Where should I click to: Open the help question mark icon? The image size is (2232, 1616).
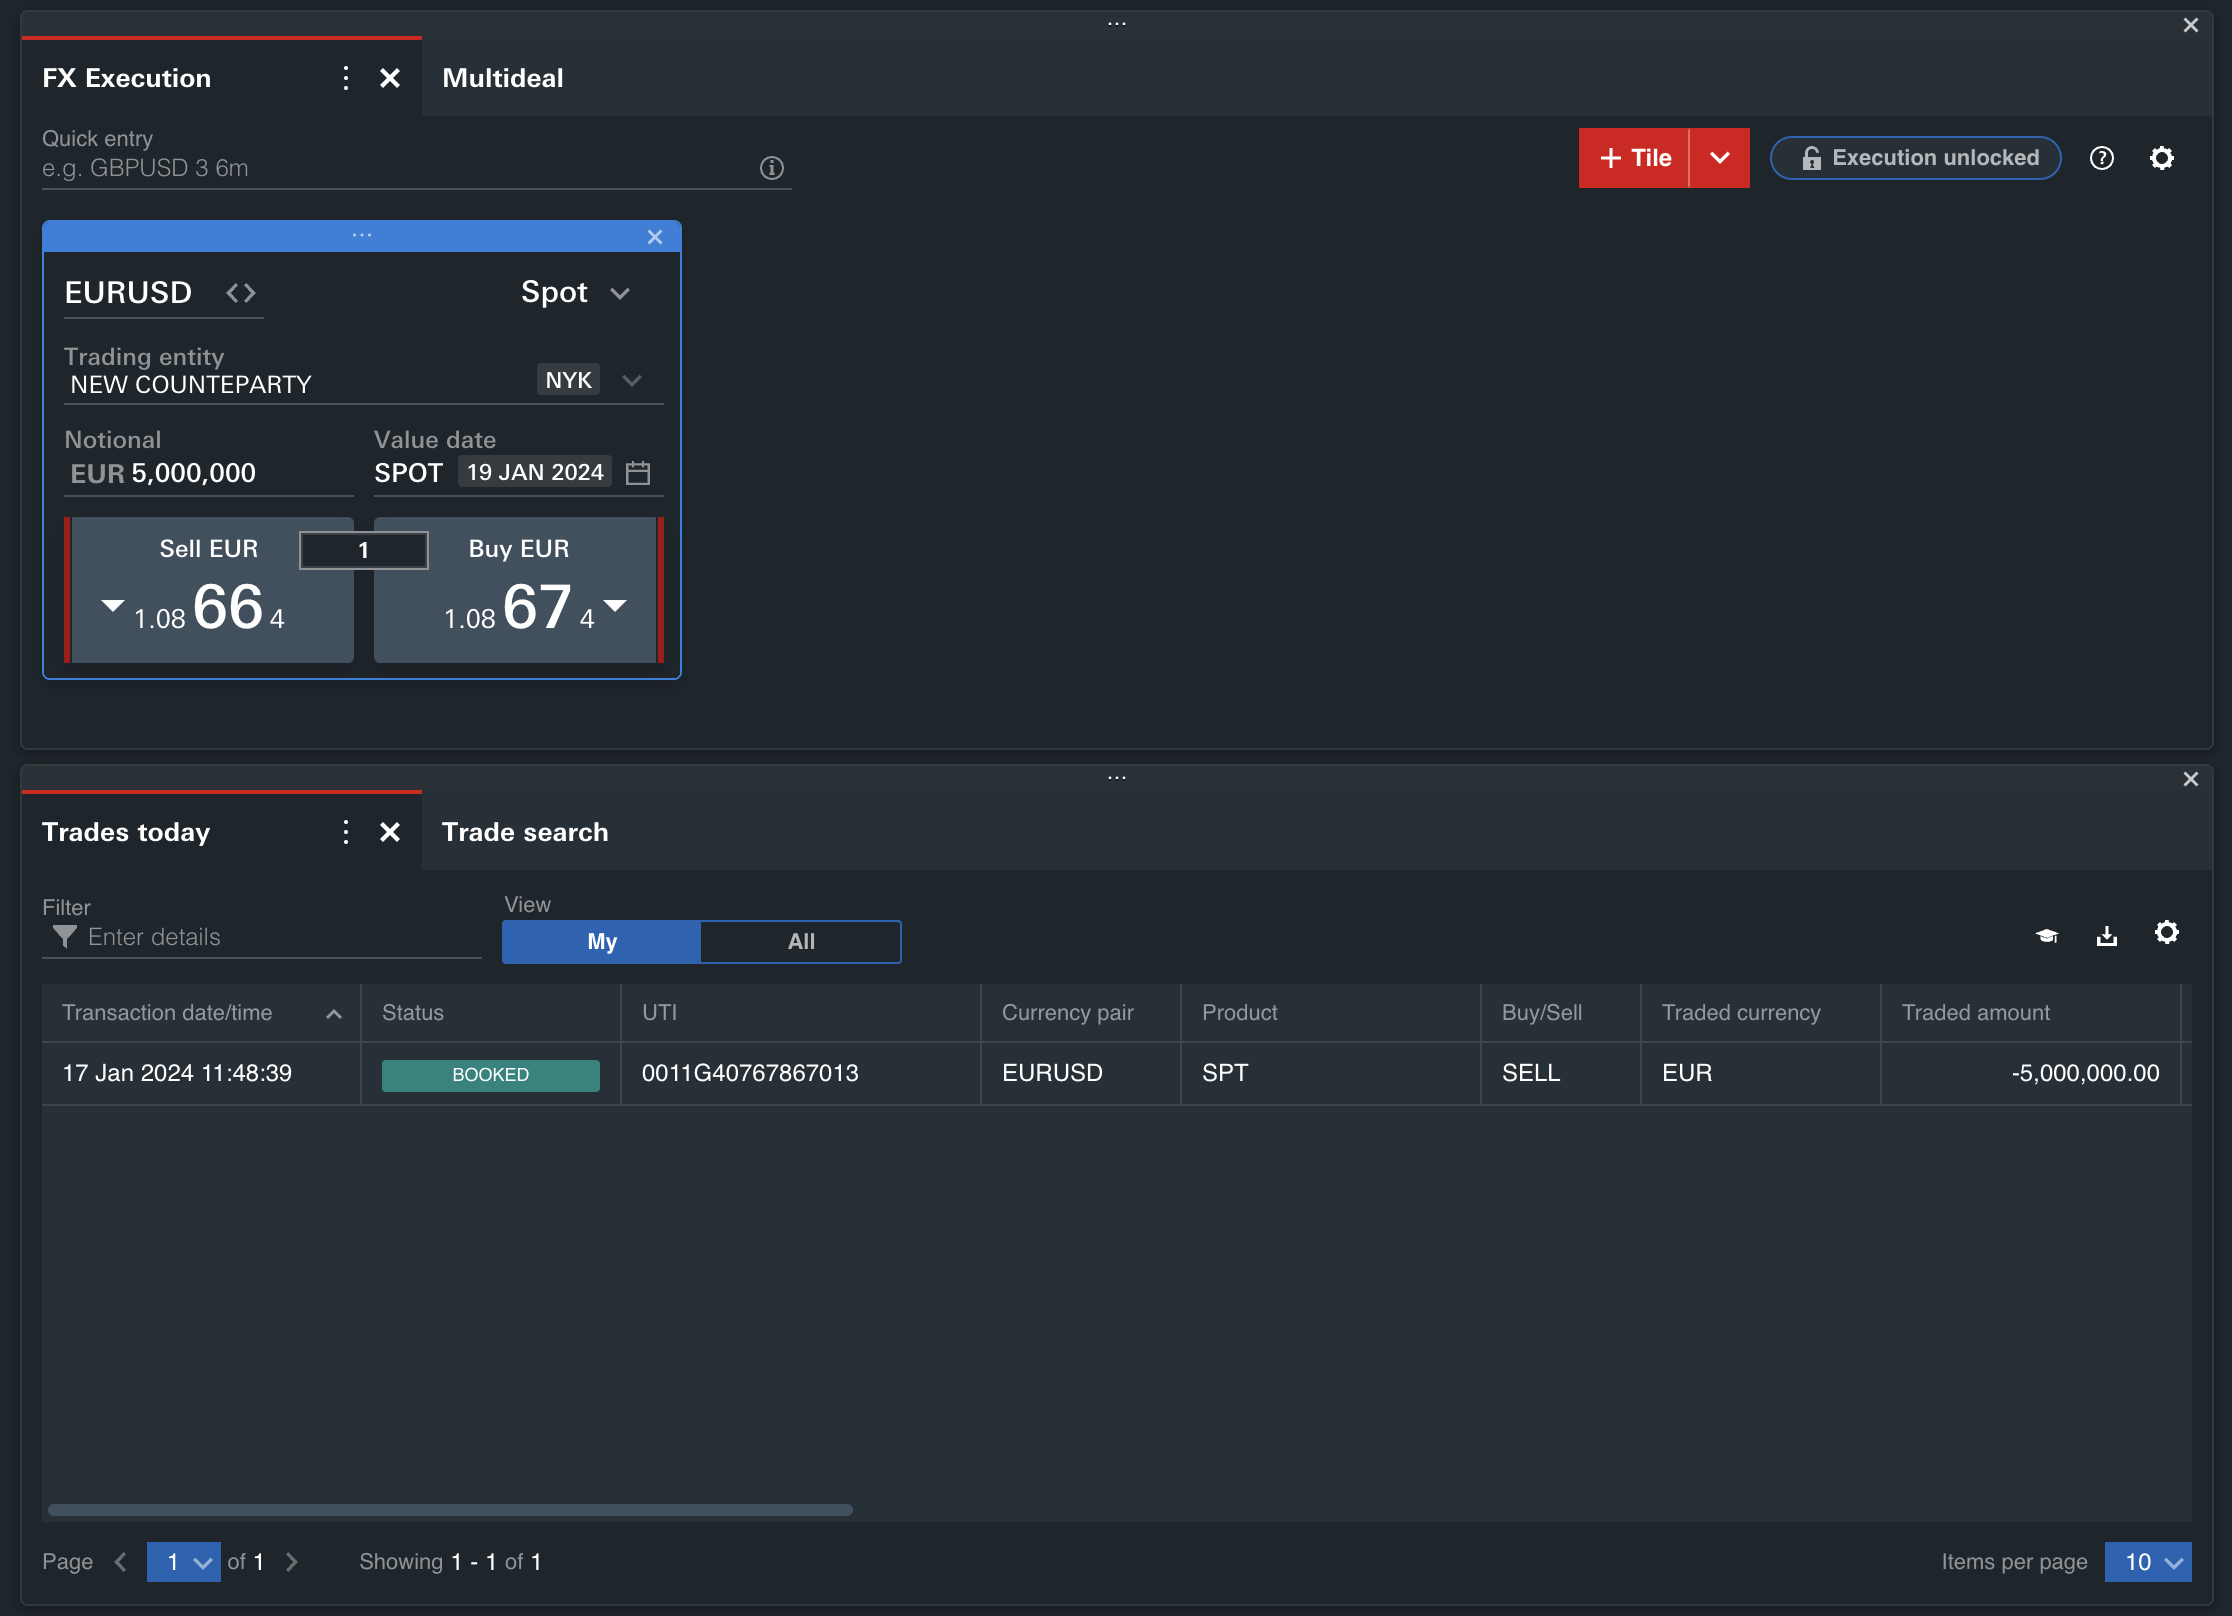(x=2102, y=158)
